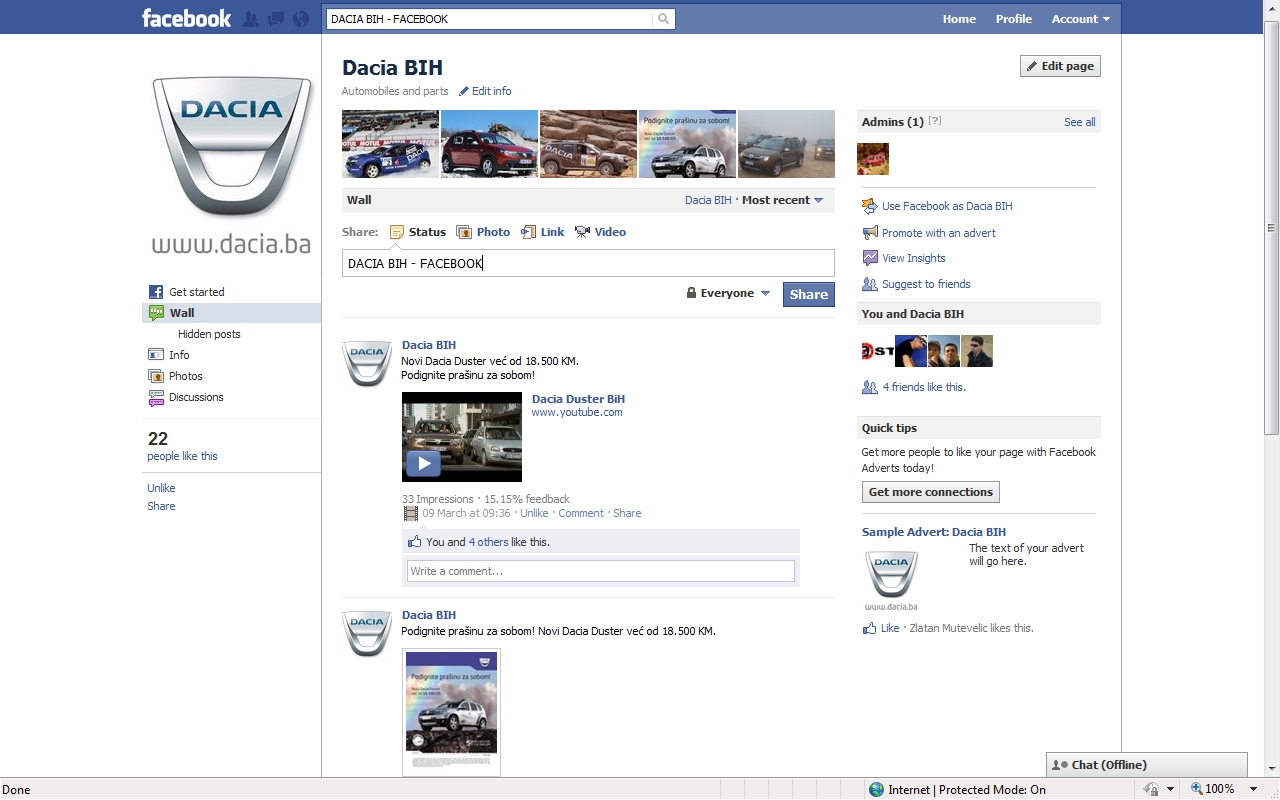The width and height of the screenshot is (1280, 800).
Task: Go to Home in top navigation
Action: coord(959,19)
